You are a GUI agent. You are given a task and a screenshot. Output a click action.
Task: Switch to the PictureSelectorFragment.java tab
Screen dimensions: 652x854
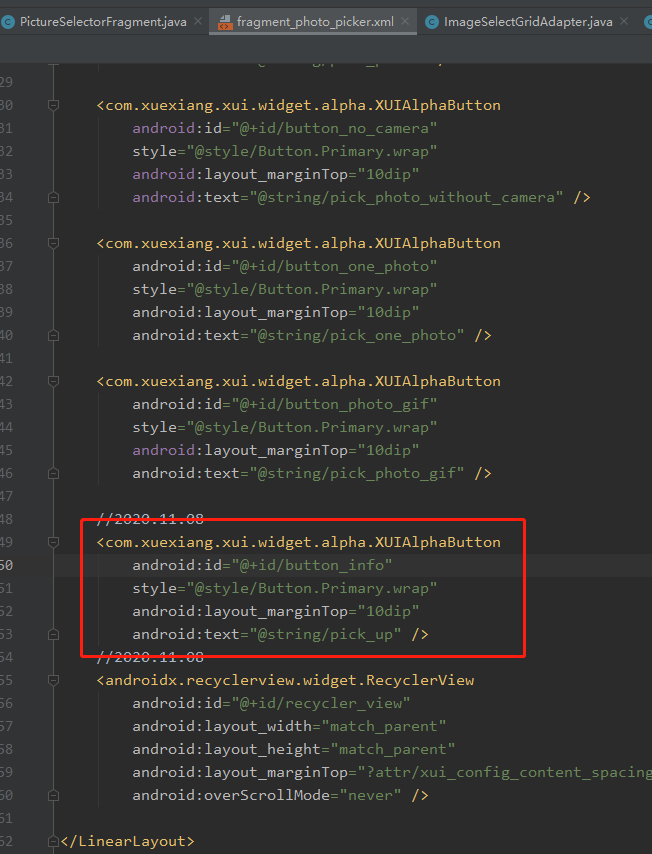coord(103,22)
